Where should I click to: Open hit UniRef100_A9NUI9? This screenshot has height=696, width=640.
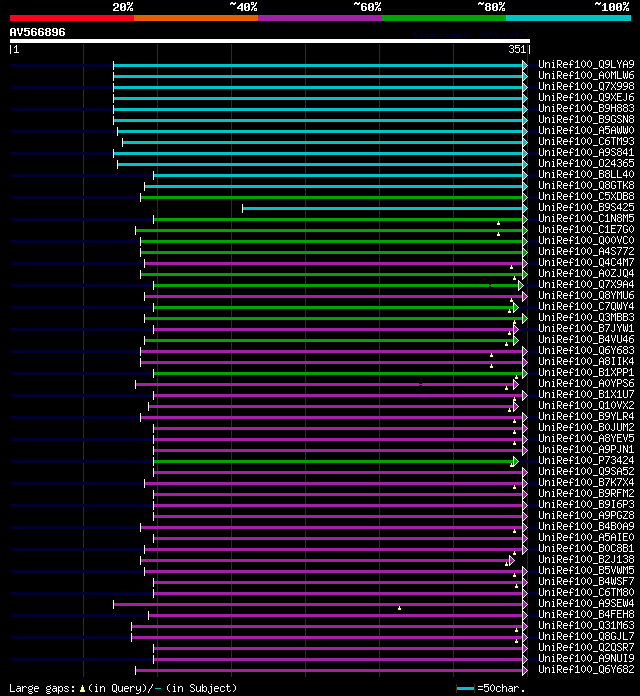click(x=586, y=658)
